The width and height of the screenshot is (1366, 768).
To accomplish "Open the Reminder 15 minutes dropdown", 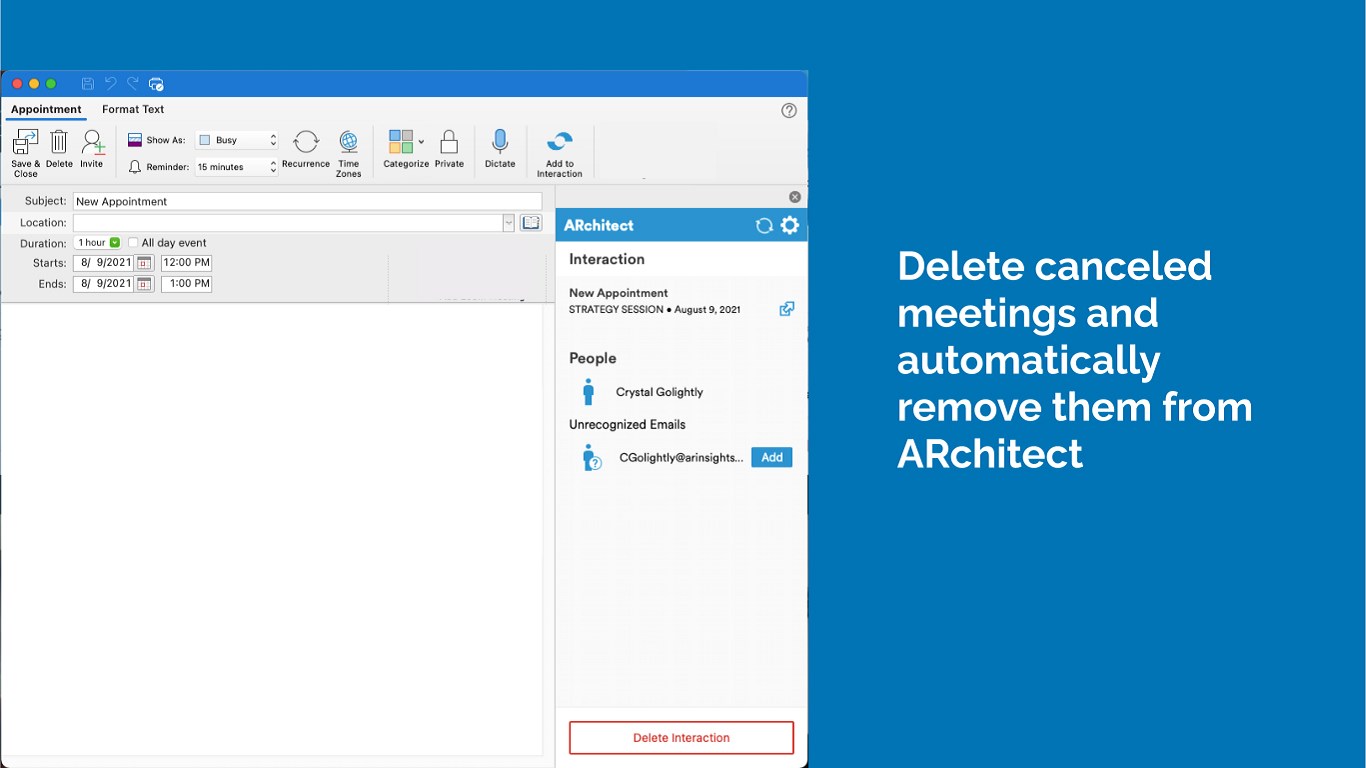I will [237, 167].
